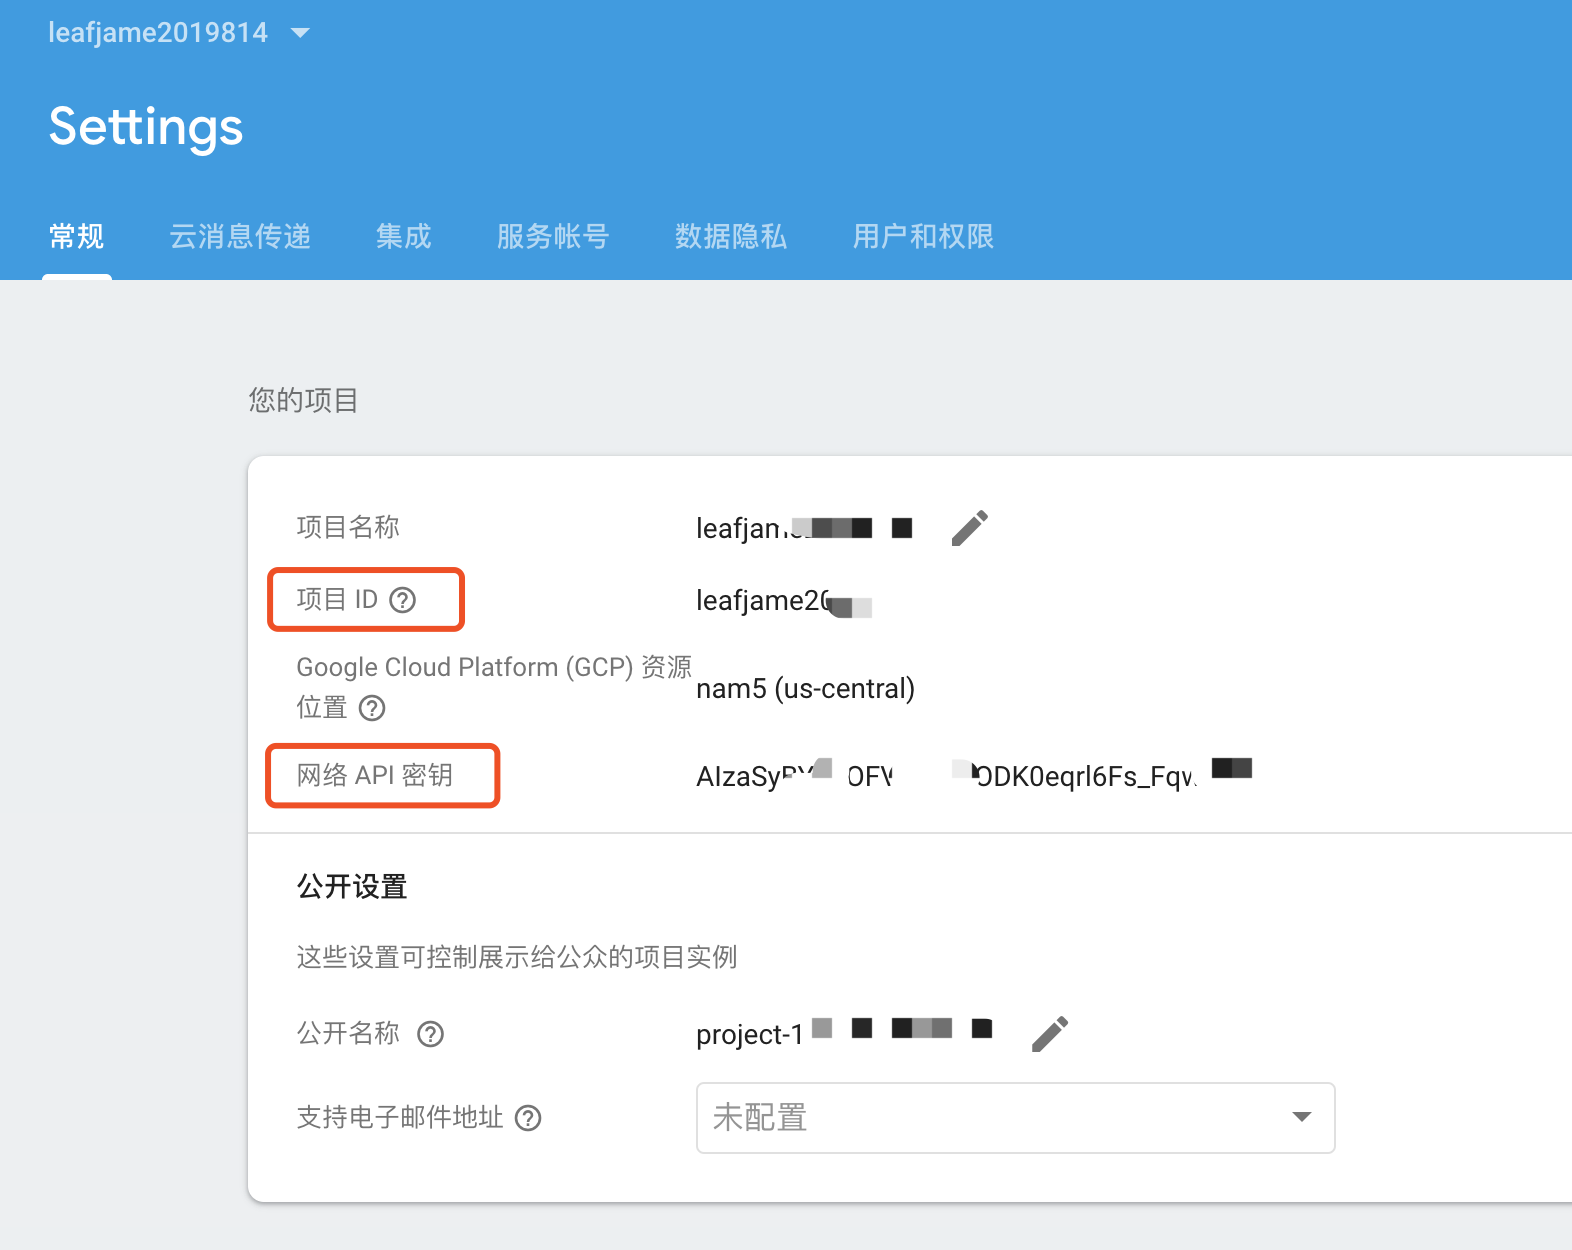Click the Google Cloud Platform (GCP) 资源位置 label
Screen dimensions: 1572x1250
[x=494, y=687]
